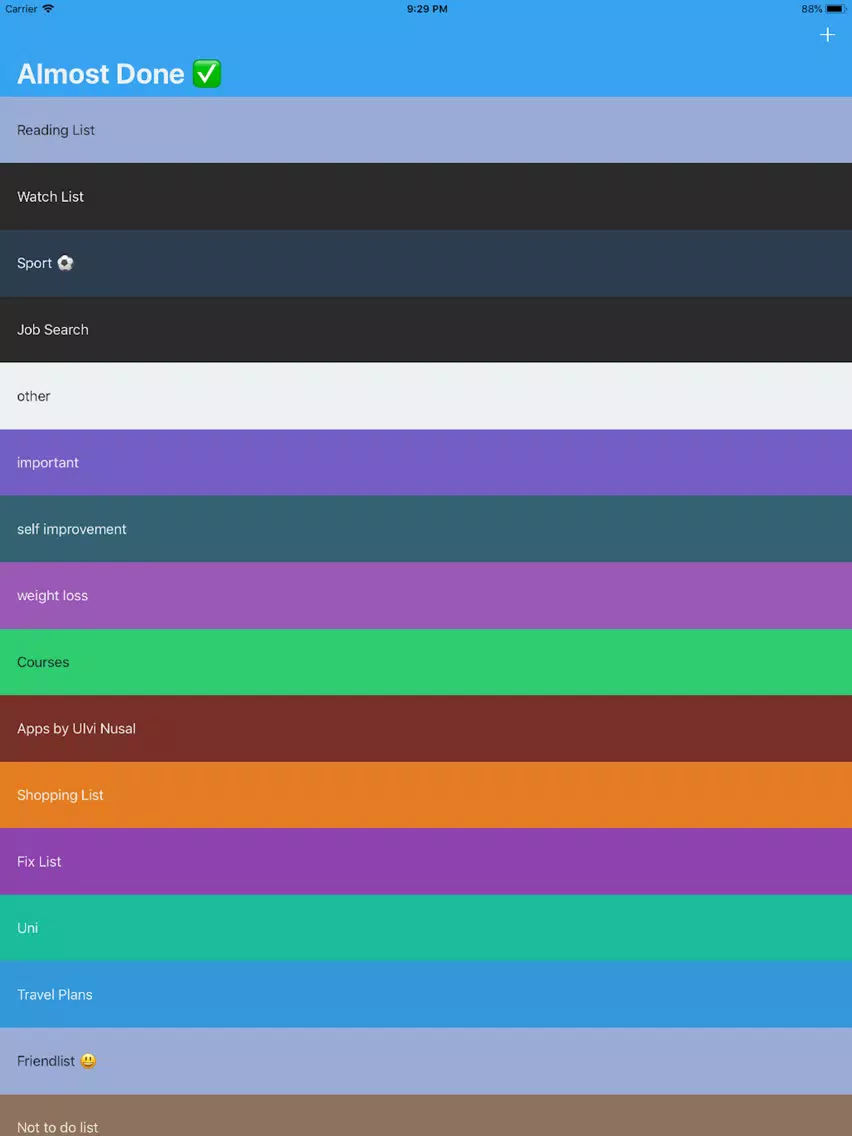Select the 'other' list row
The height and width of the screenshot is (1136, 852).
426,396
